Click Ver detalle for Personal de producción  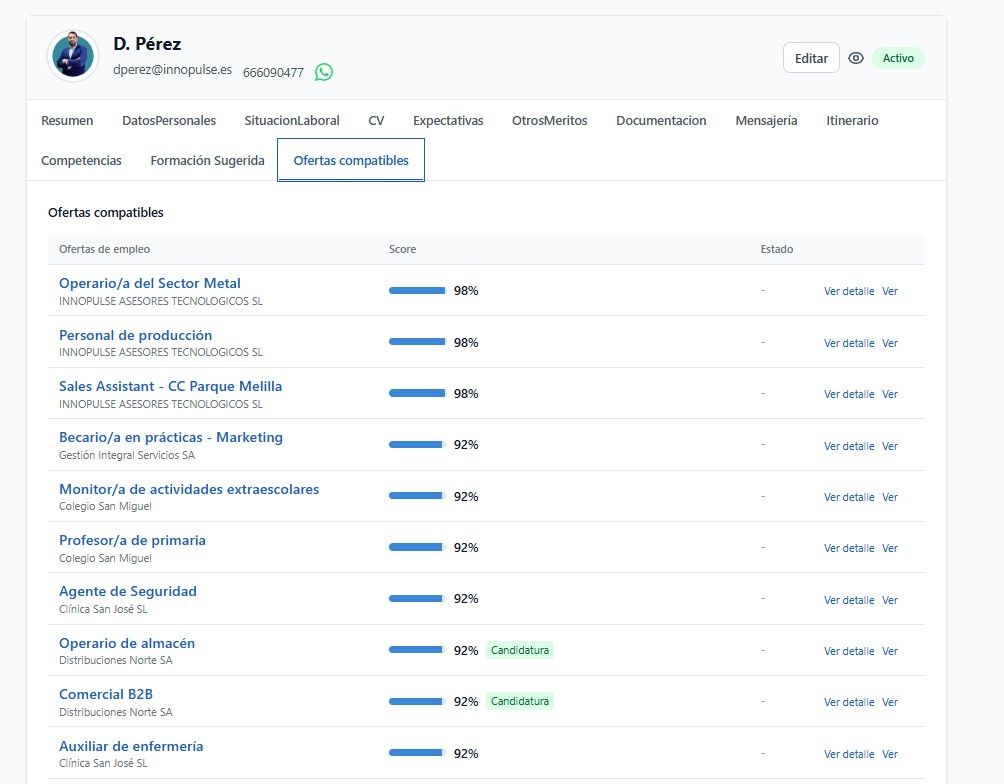[849, 343]
